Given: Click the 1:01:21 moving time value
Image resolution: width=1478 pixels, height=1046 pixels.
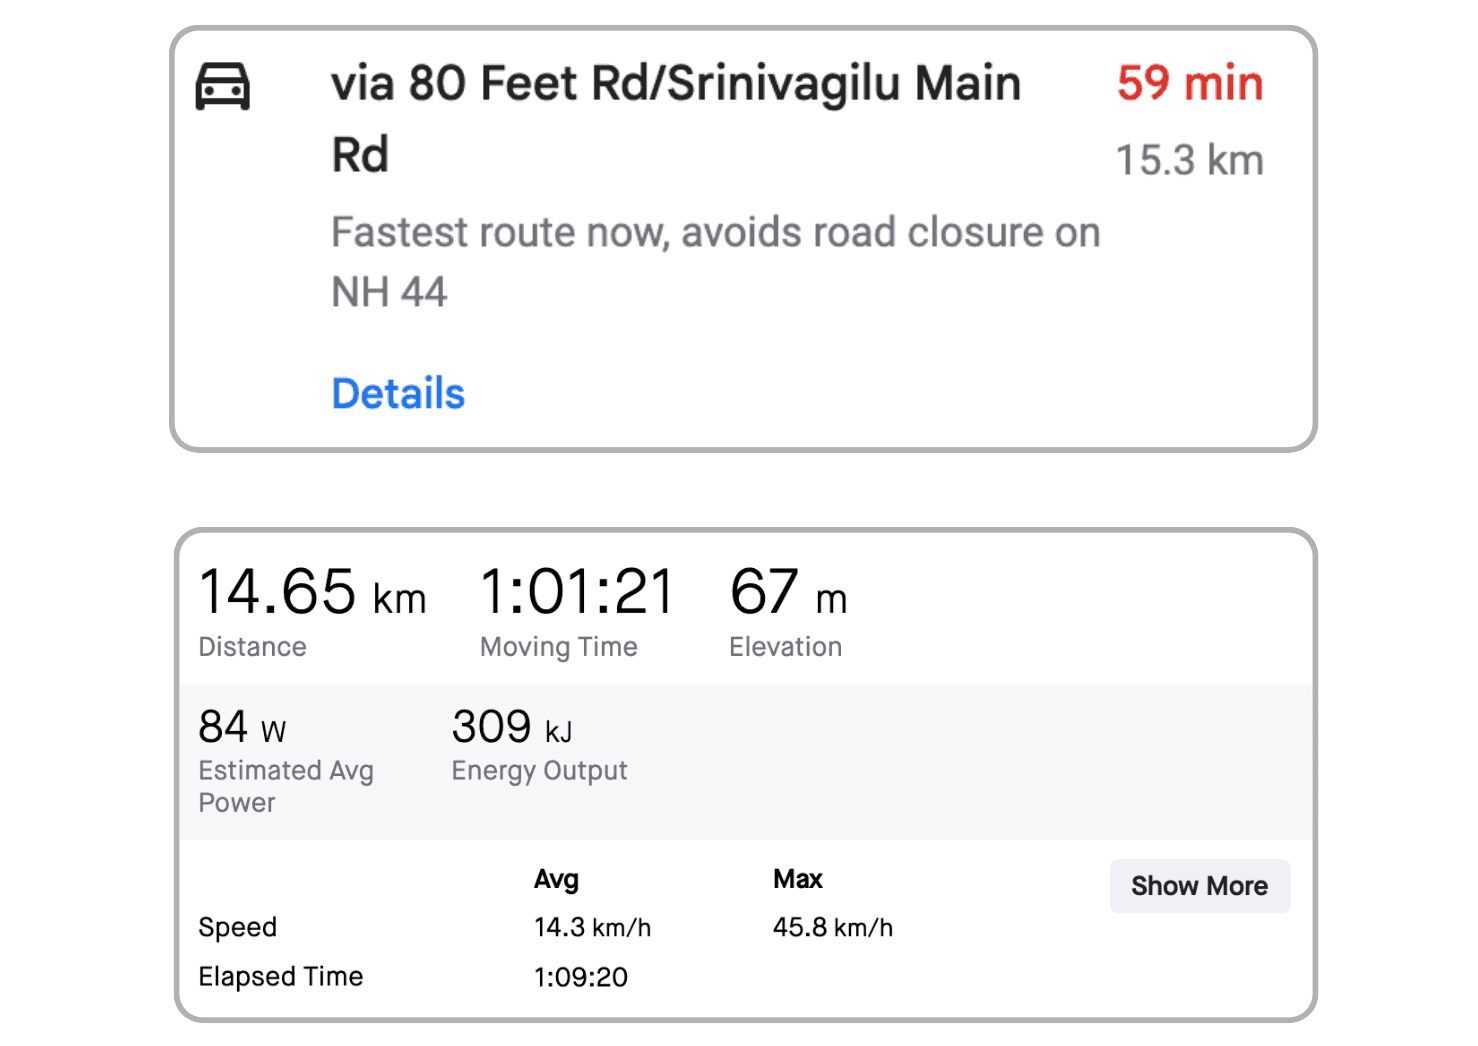Looking at the screenshot, I should 577,592.
